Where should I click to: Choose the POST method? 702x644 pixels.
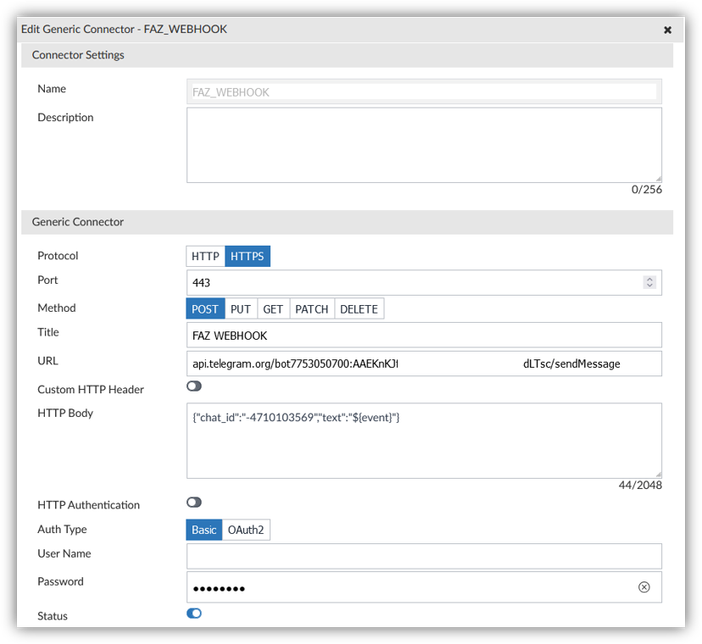tap(206, 309)
